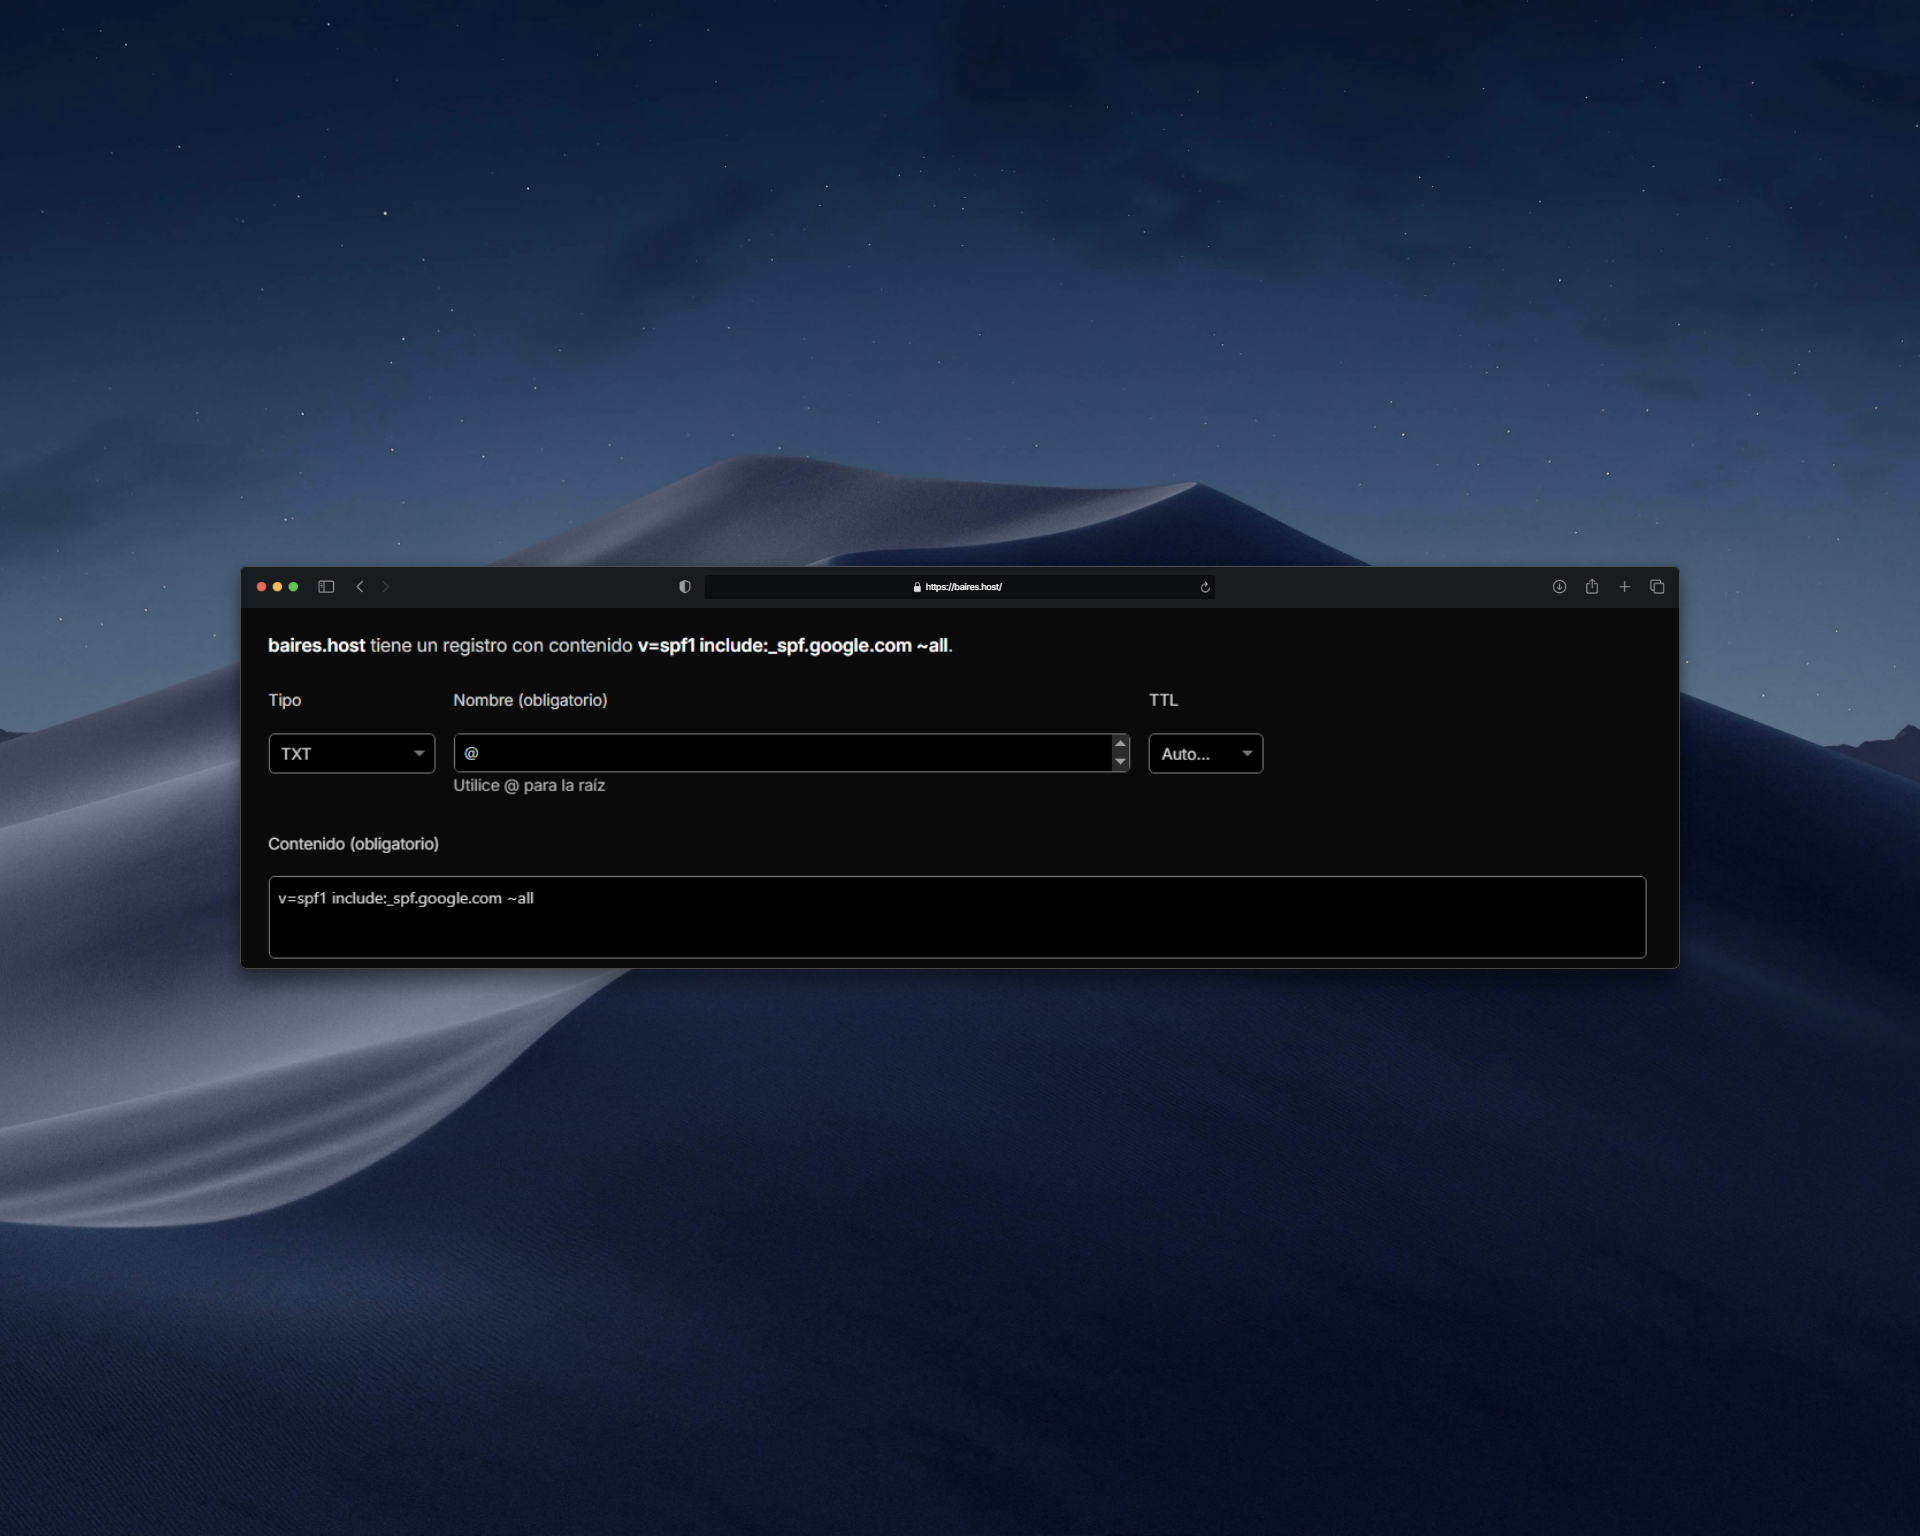The height and width of the screenshot is (1536, 1920).
Task: Reload the page with refresh icon
Action: pyautogui.click(x=1205, y=587)
